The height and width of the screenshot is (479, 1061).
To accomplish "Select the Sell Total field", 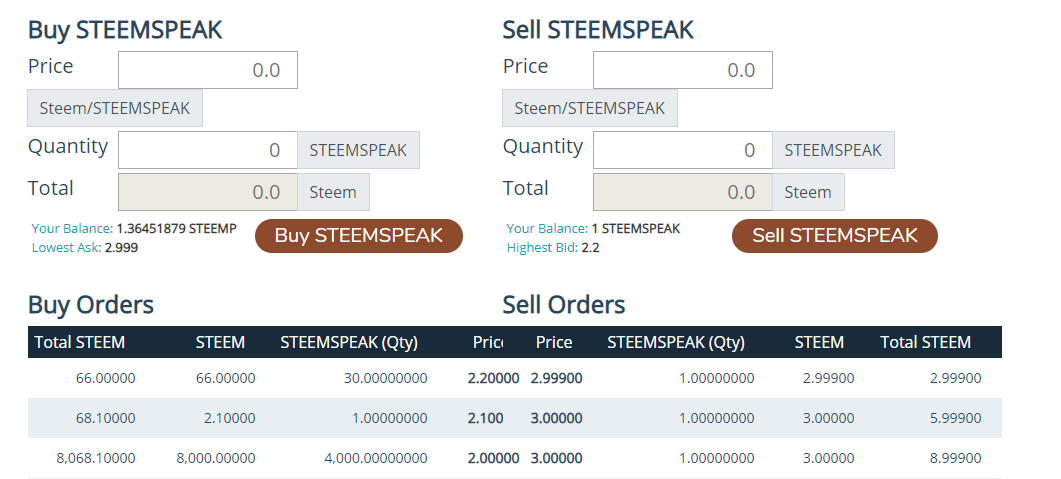I will click(683, 192).
